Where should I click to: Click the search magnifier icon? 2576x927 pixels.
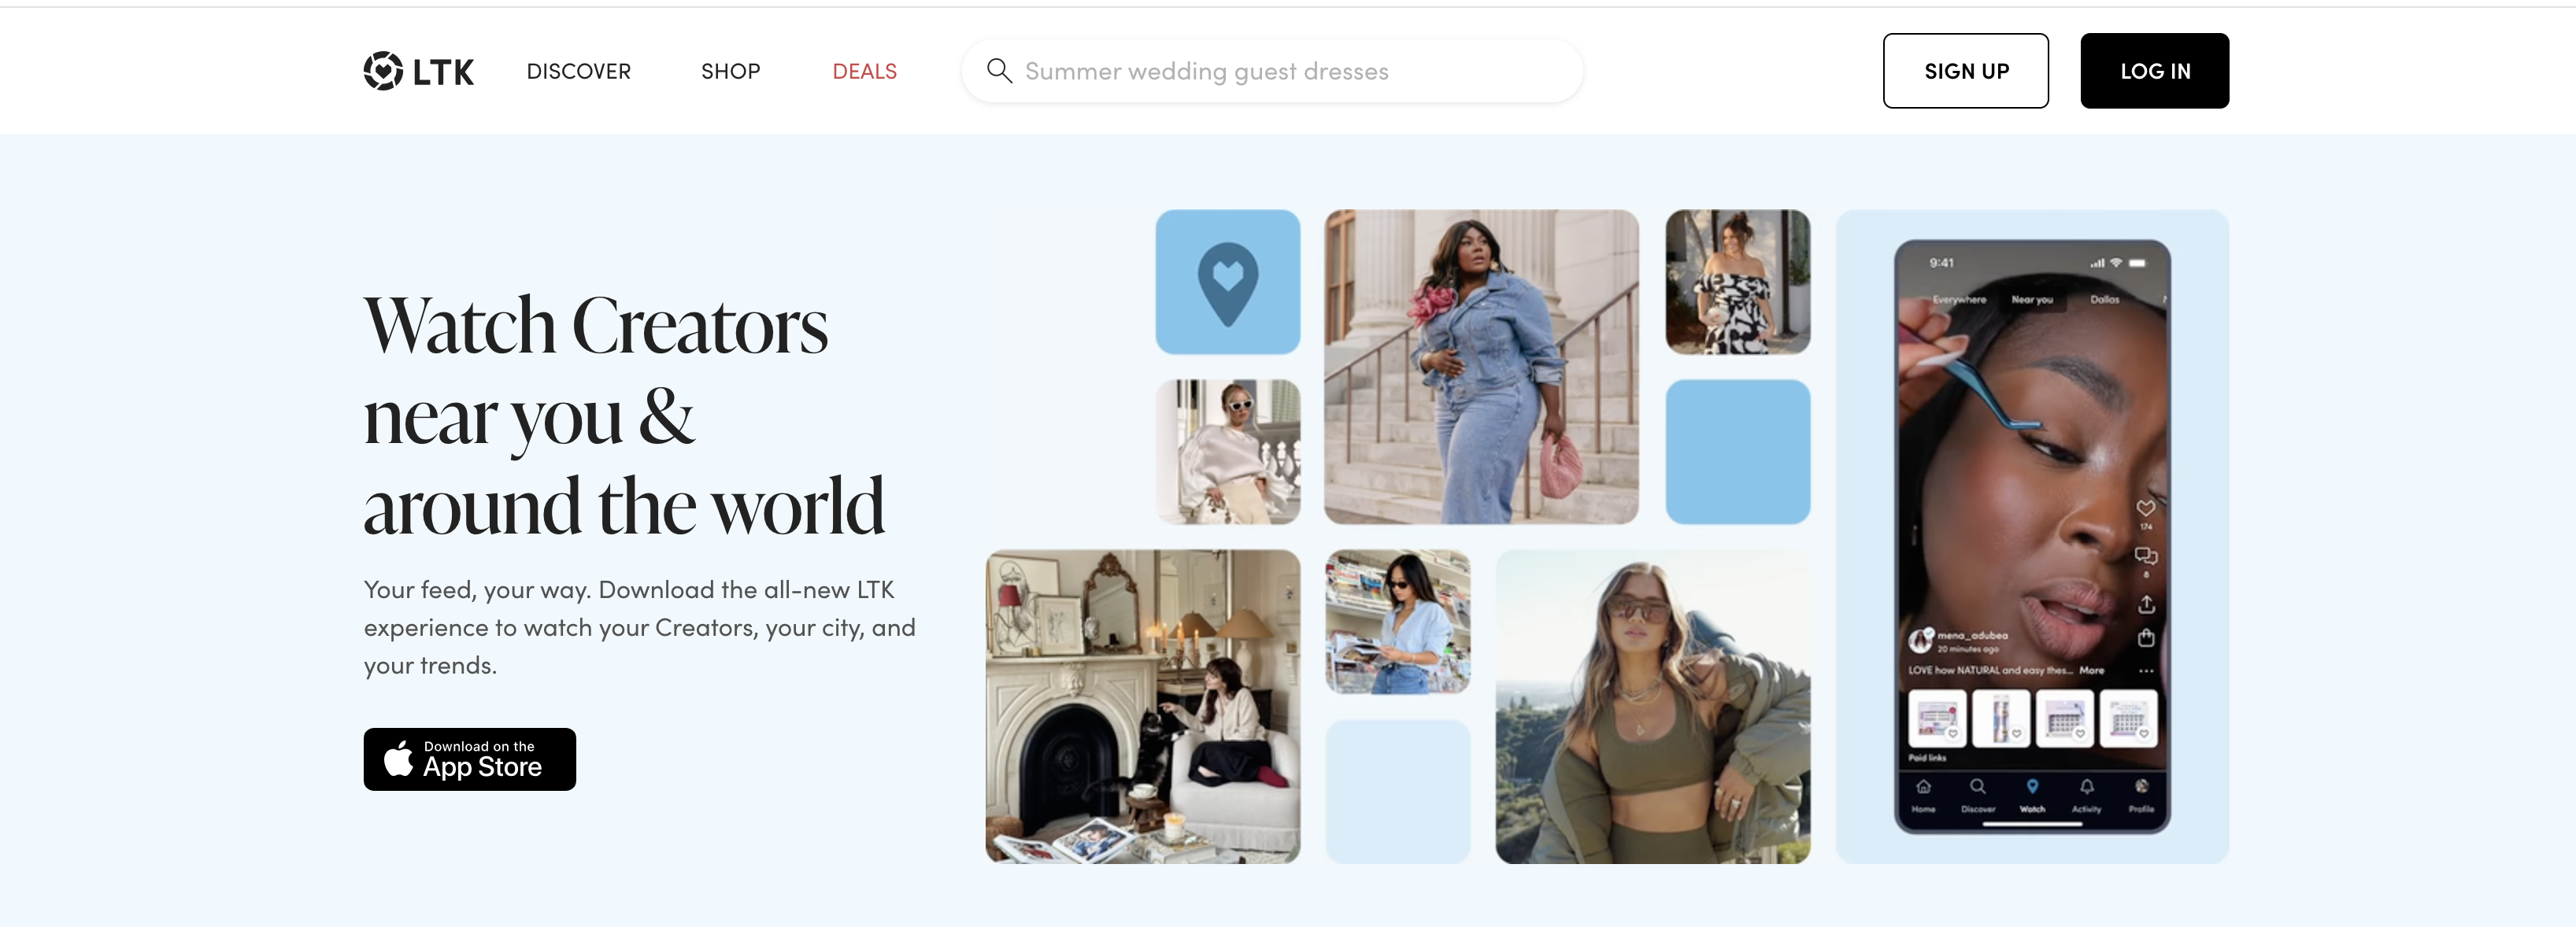[x=999, y=71]
